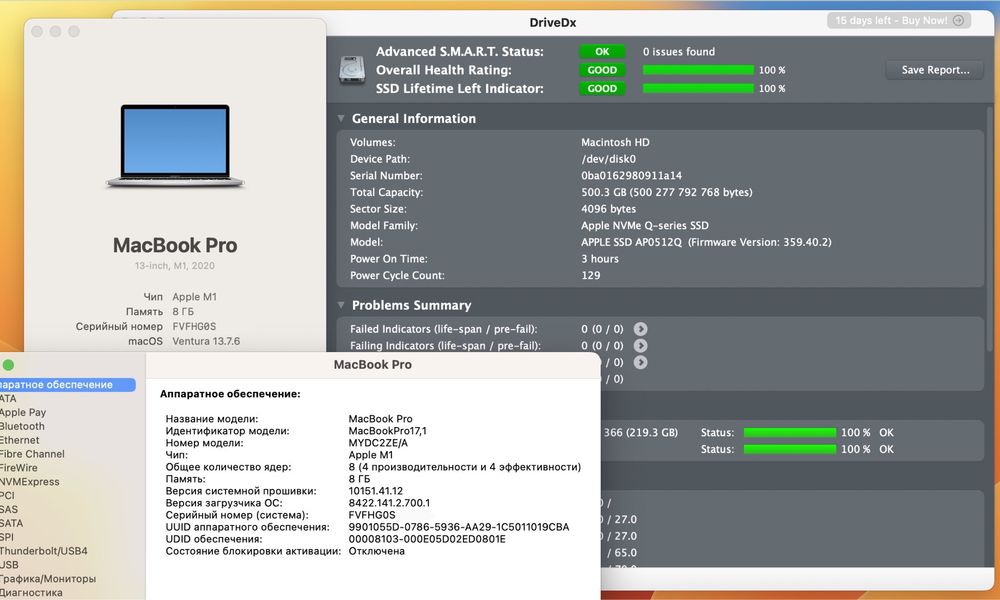This screenshot has width=1000, height=600.
Task: Click the DriveDx window scrollbar
Action: pos(989,230)
